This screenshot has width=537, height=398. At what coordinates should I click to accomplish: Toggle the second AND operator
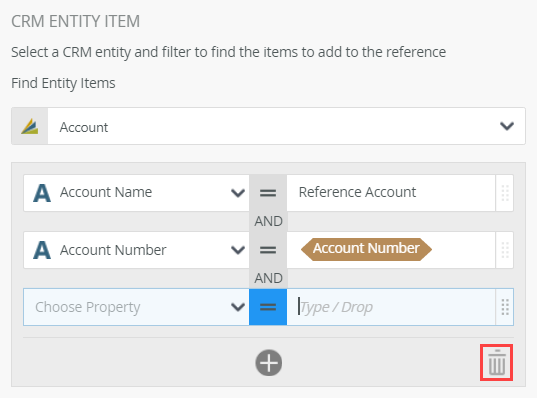268,278
